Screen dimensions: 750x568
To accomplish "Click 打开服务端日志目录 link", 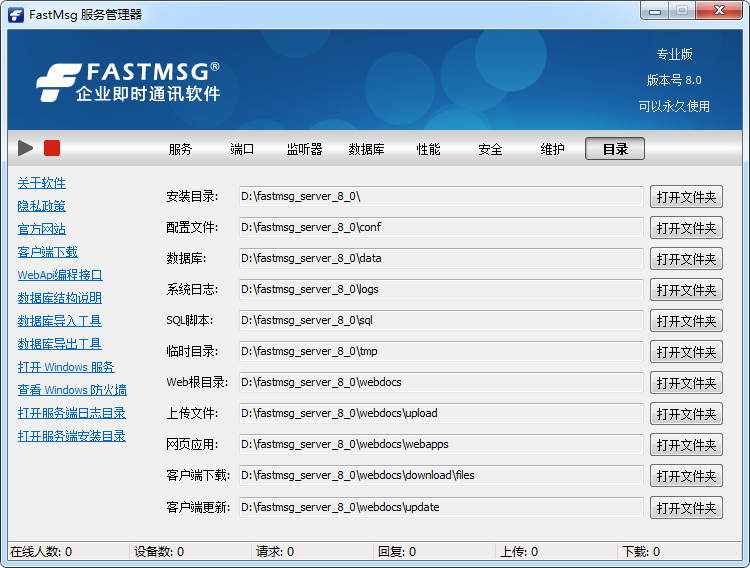I will click(x=72, y=412).
